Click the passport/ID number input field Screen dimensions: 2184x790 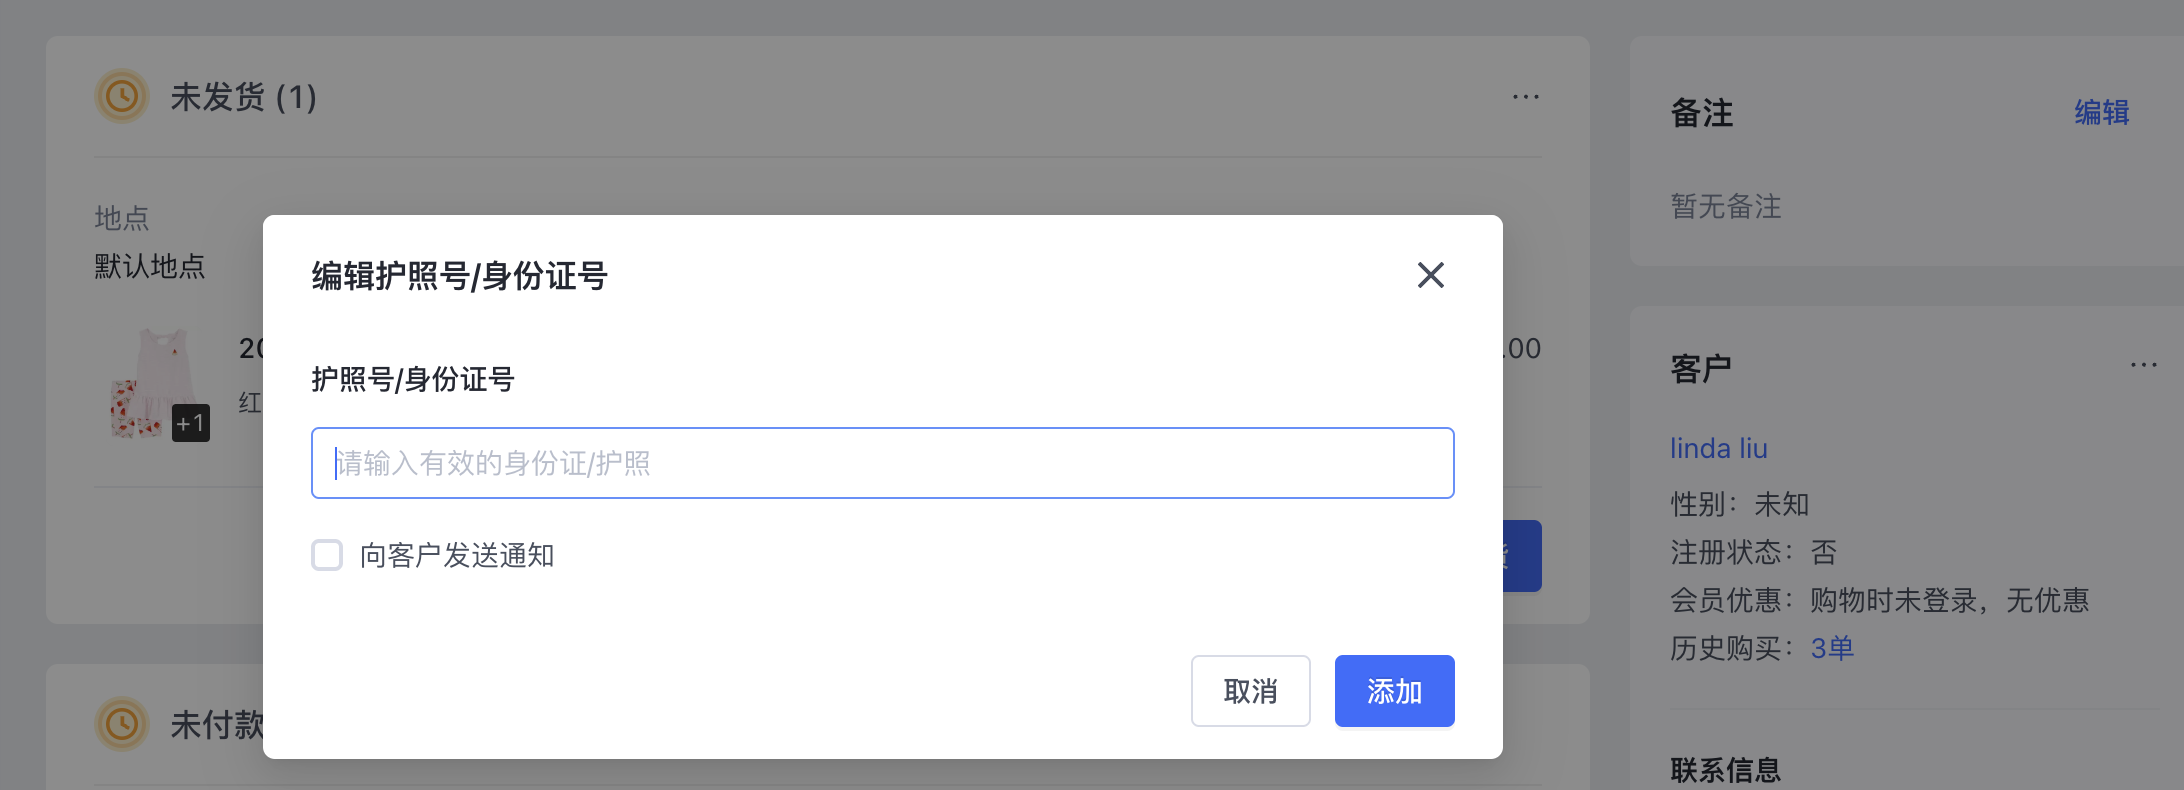(x=882, y=463)
